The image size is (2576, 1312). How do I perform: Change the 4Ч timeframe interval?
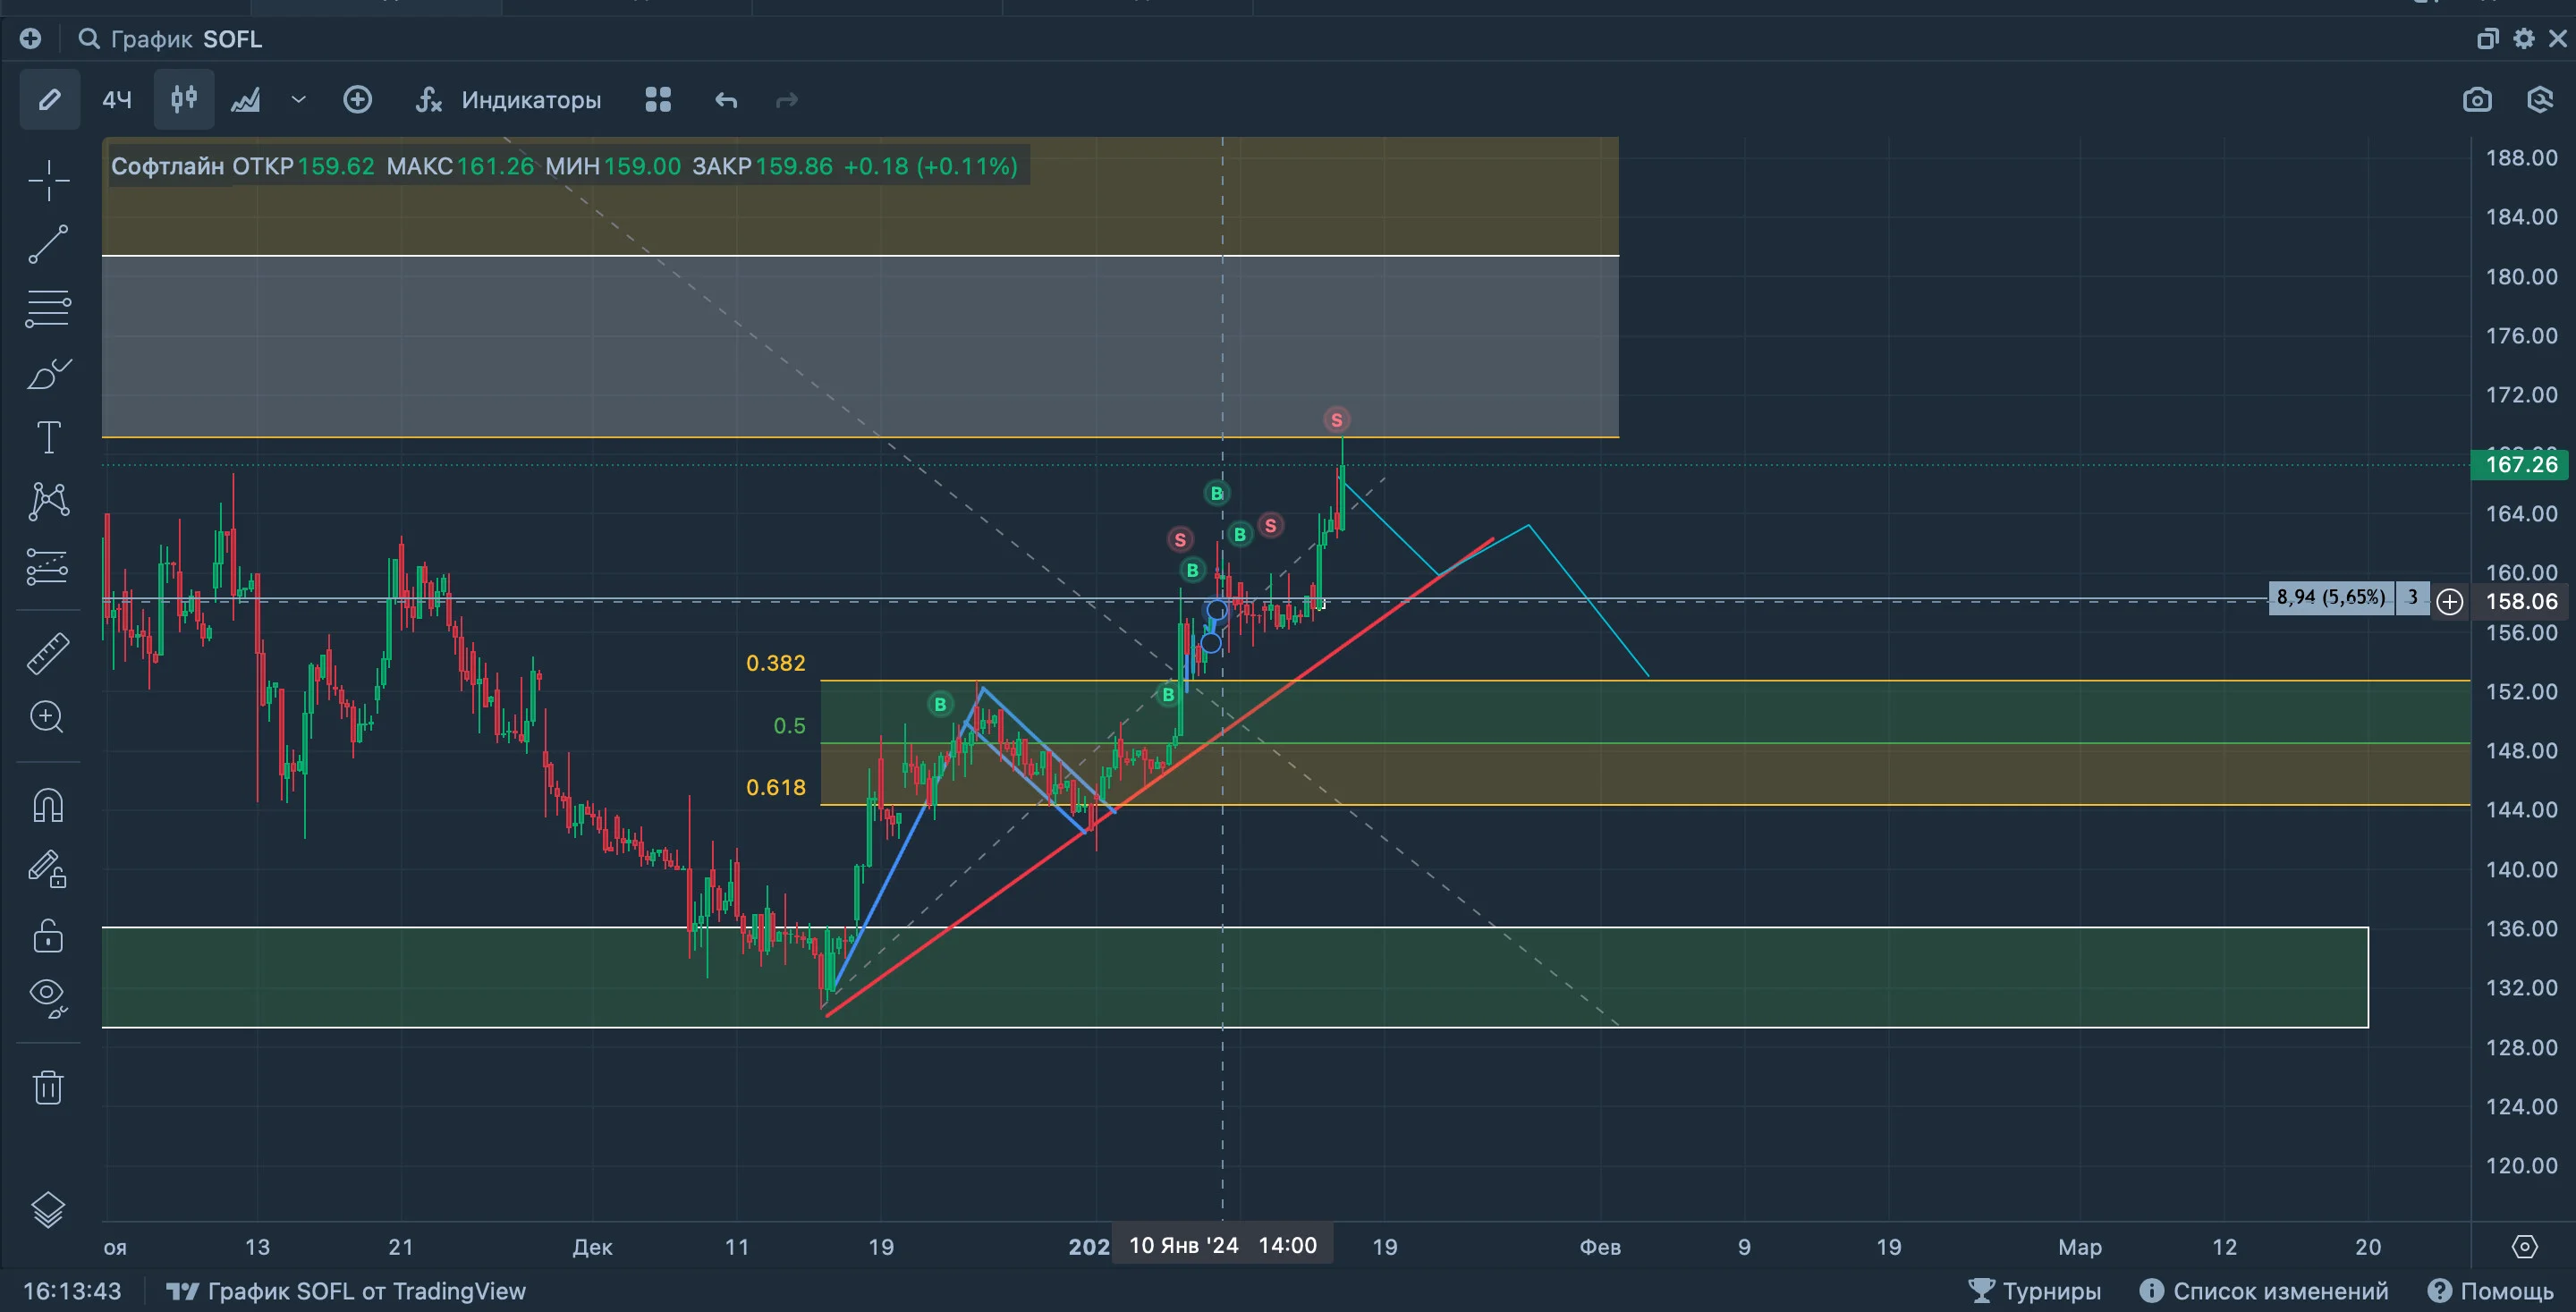(117, 99)
